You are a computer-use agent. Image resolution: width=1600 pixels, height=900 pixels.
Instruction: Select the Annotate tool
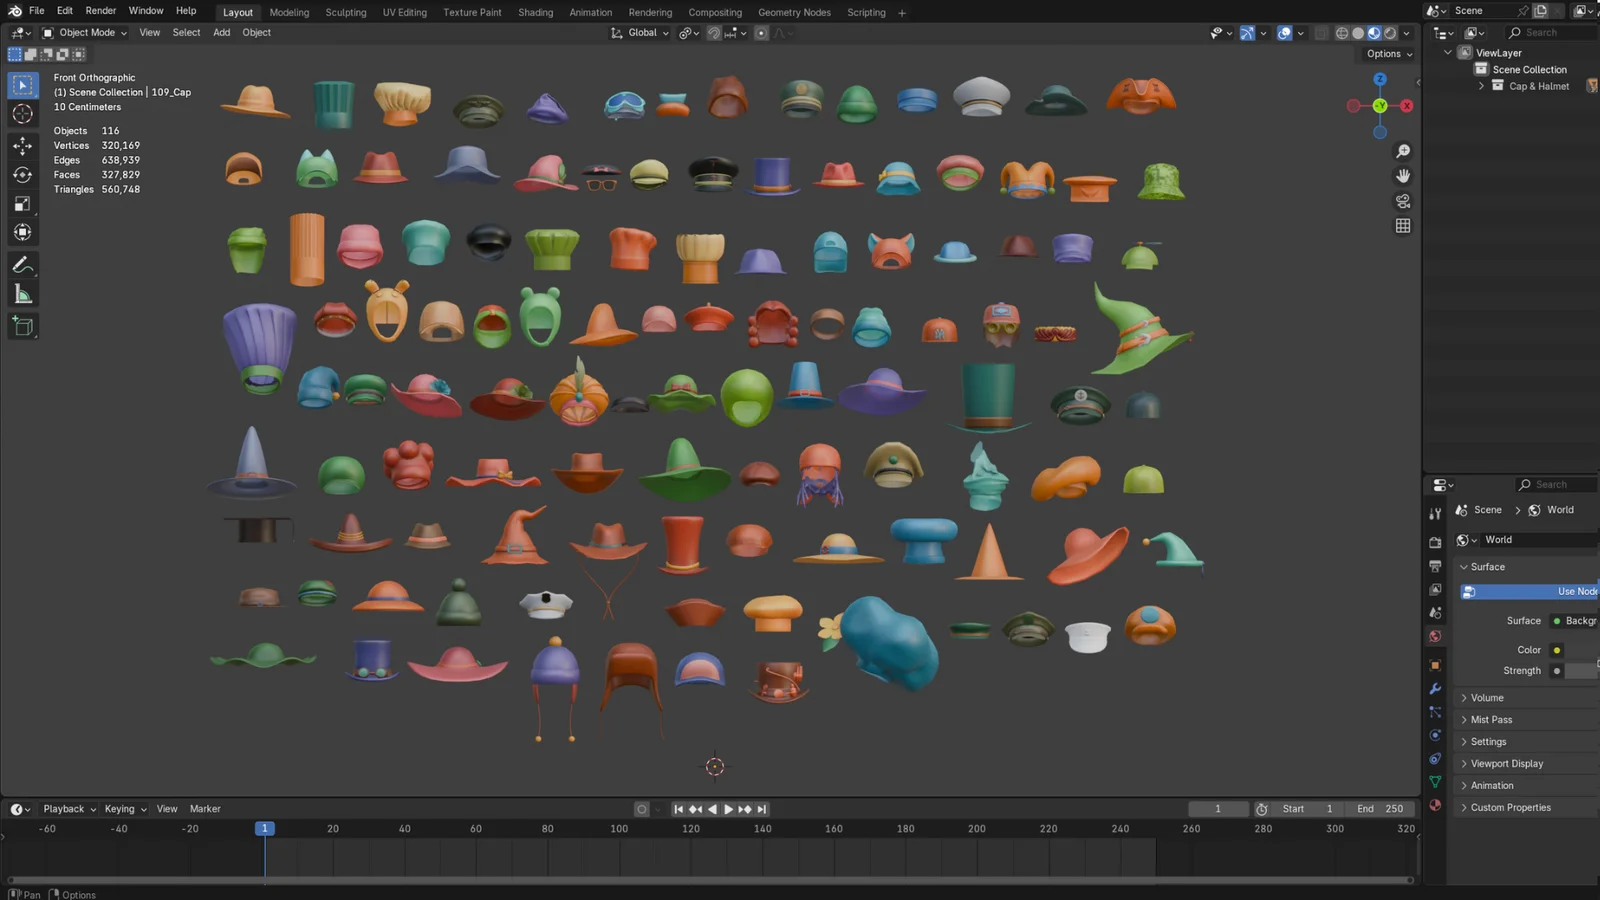tap(22, 265)
